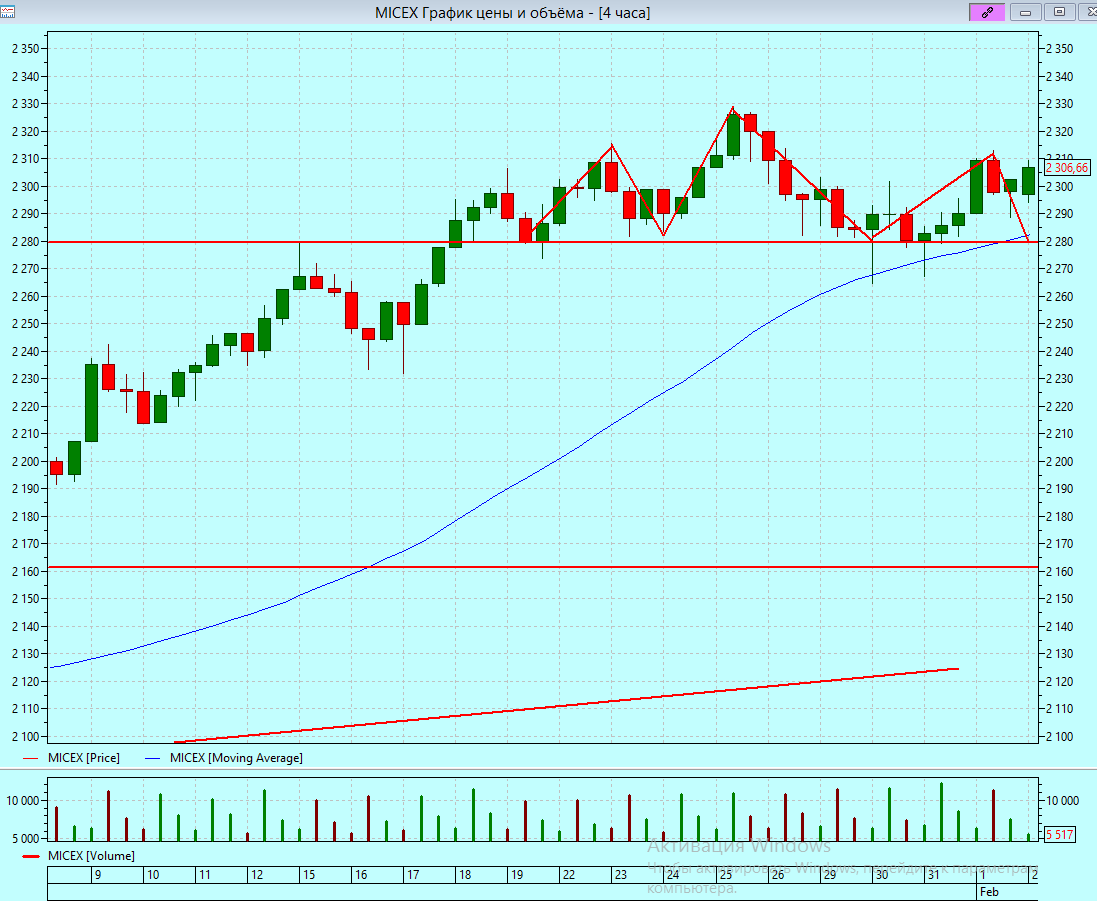Click '2 100' on the right price axis

click(1059, 737)
